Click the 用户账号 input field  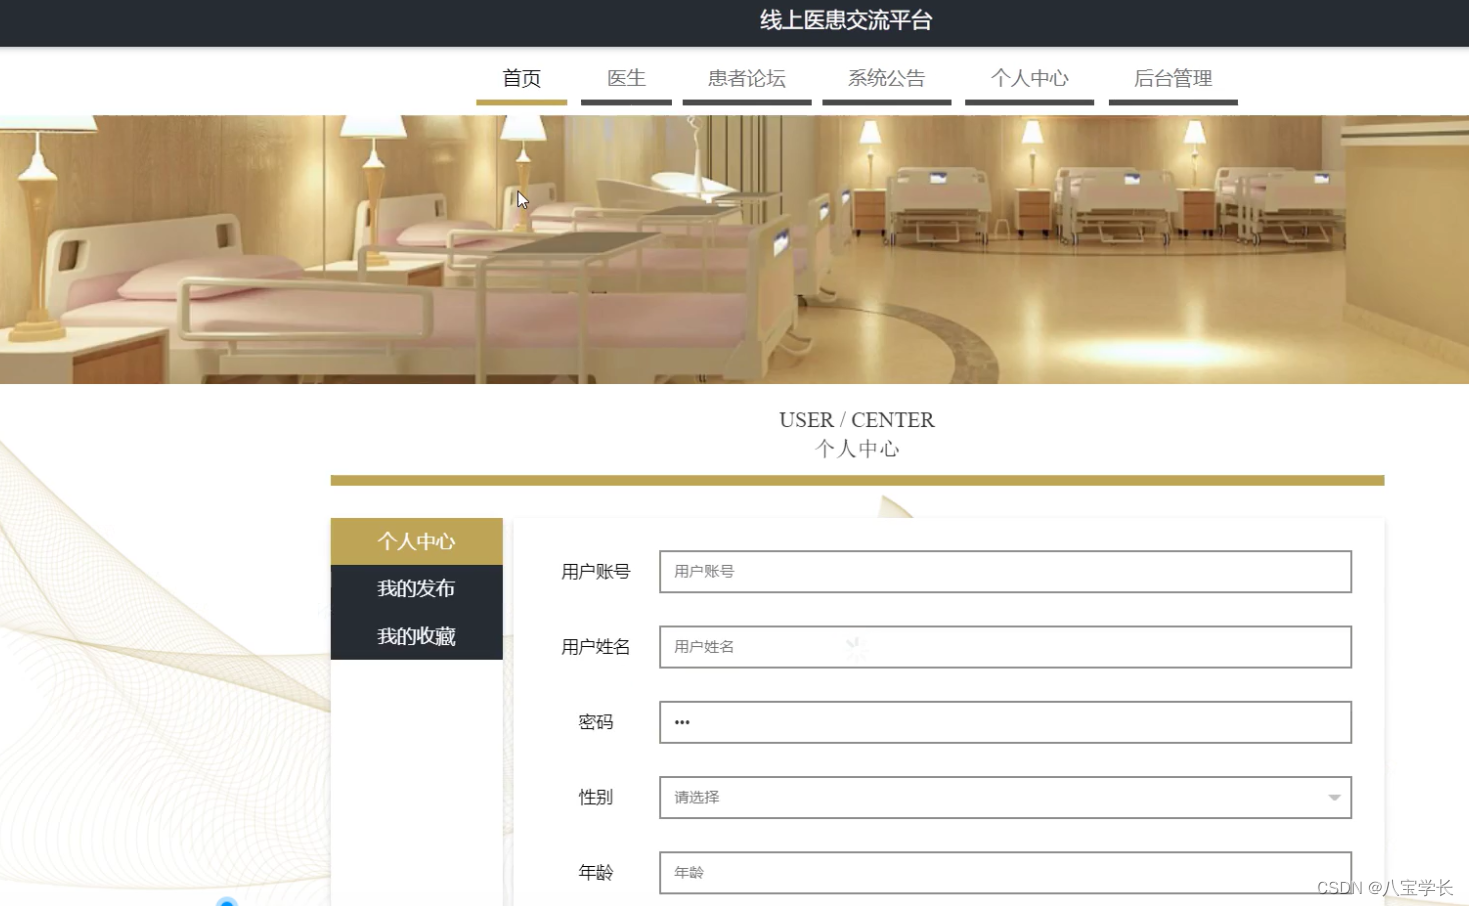pyautogui.click(x=1004, y=571)
